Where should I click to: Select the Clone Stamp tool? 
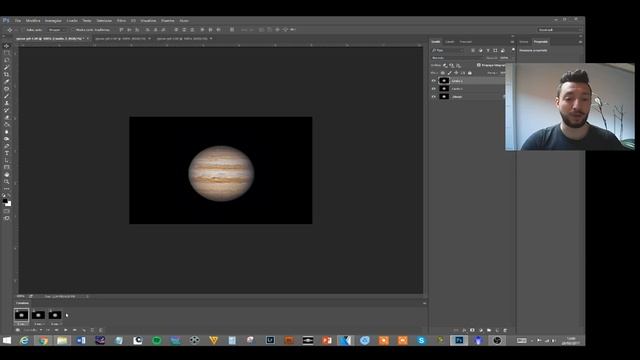pyautogui.click(x=7, y=103)
